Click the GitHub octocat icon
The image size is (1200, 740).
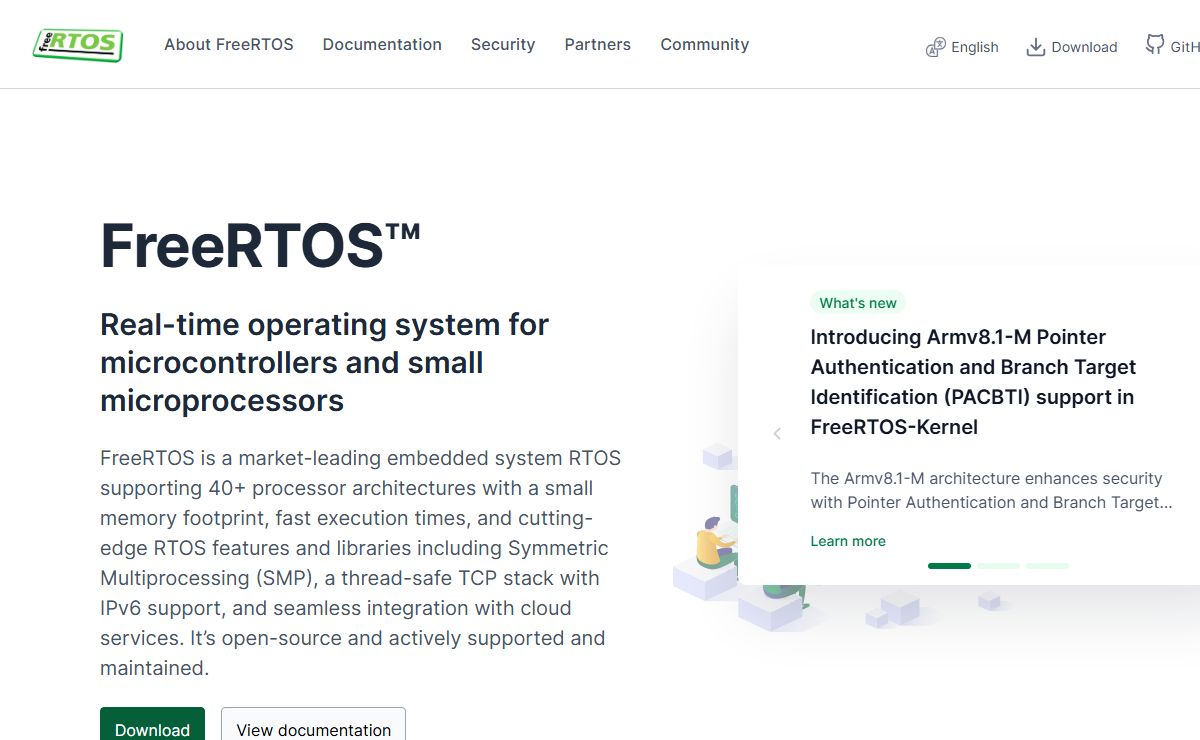coord(1155,45)
